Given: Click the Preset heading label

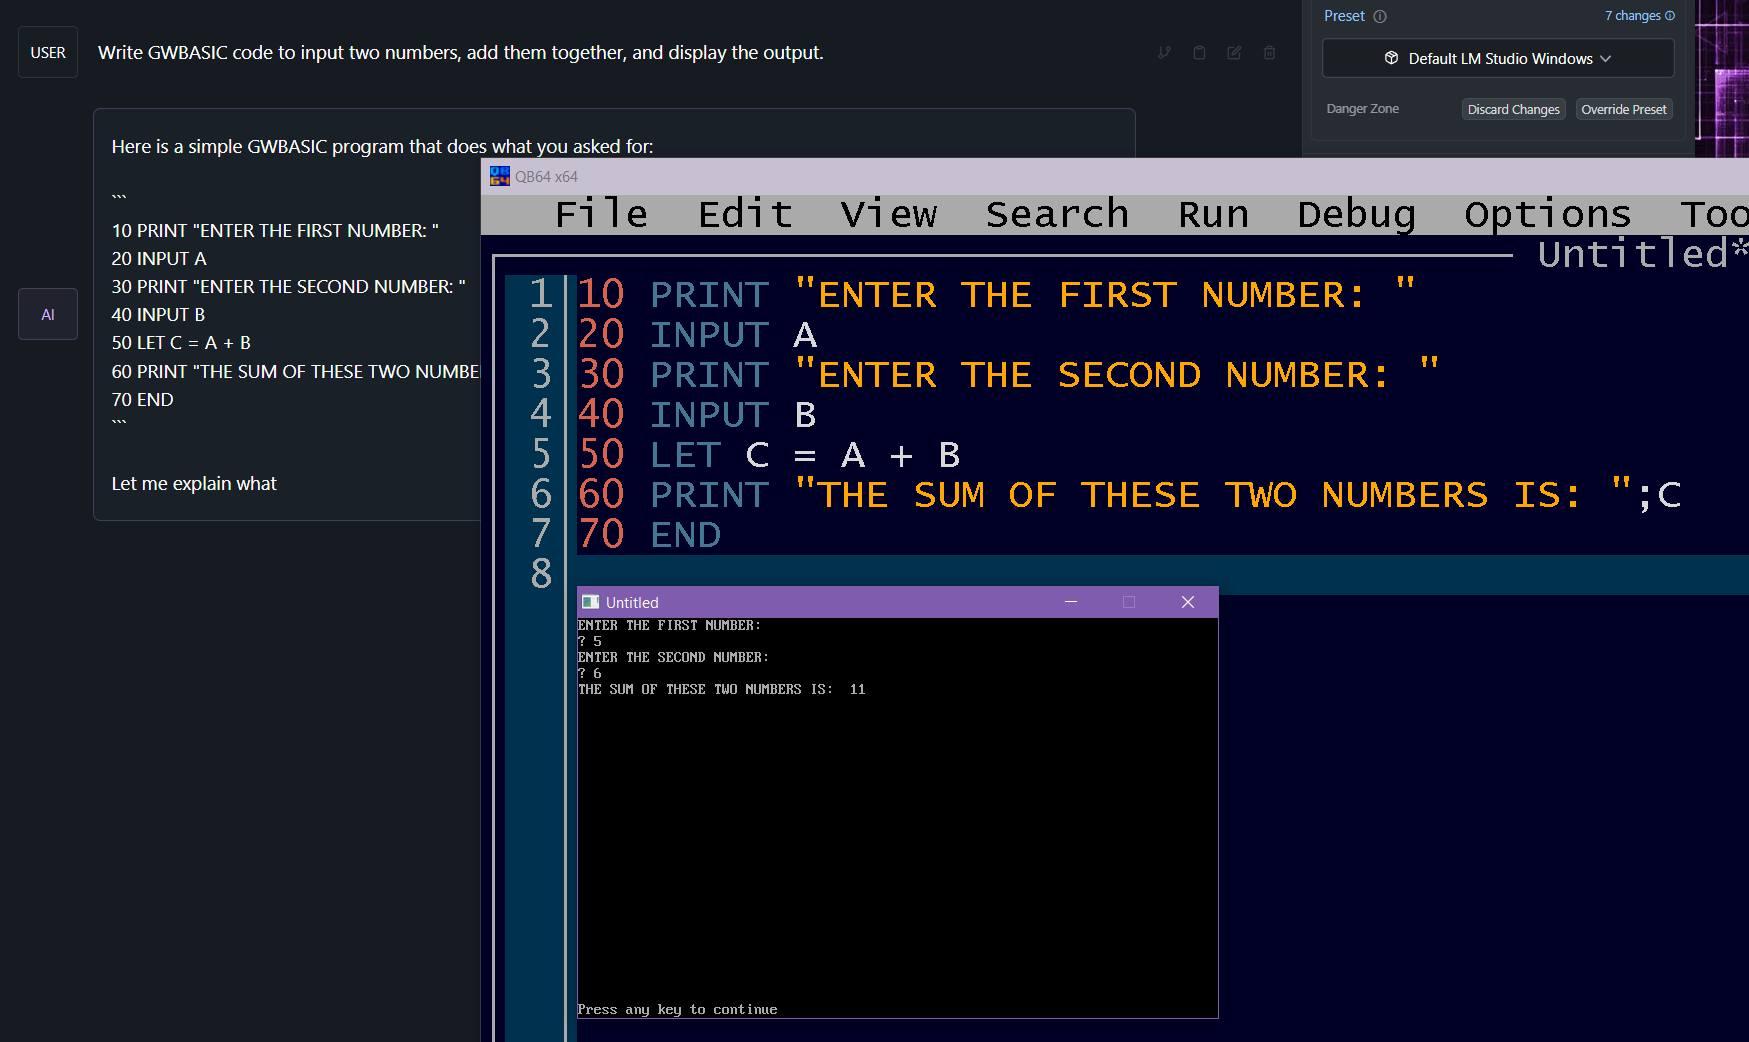Looking at the screenshot, I should (1344, 16).
